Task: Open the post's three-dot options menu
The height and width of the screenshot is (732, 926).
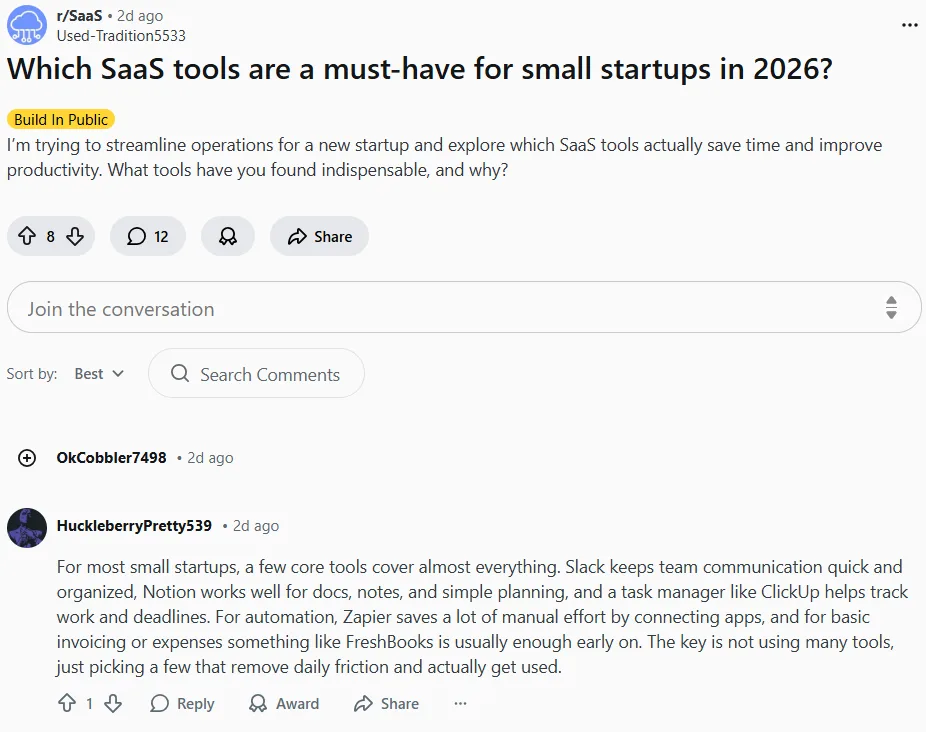Action: [x=909, y=25]
